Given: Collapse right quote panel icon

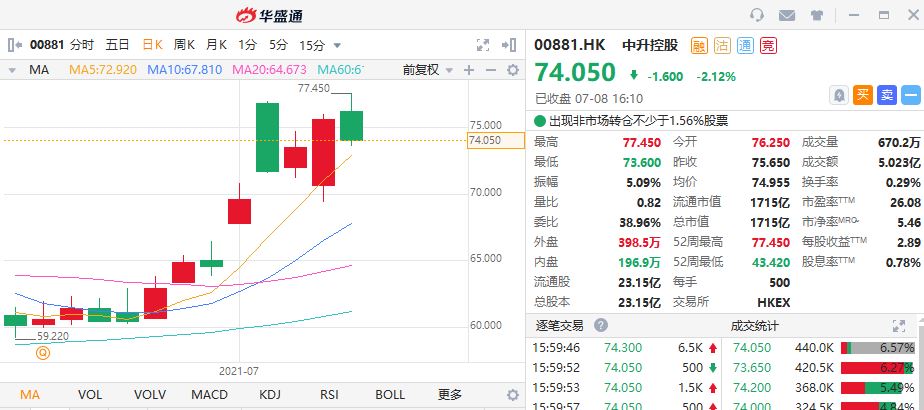Looking at the screenshot, I should click(509, 45).
